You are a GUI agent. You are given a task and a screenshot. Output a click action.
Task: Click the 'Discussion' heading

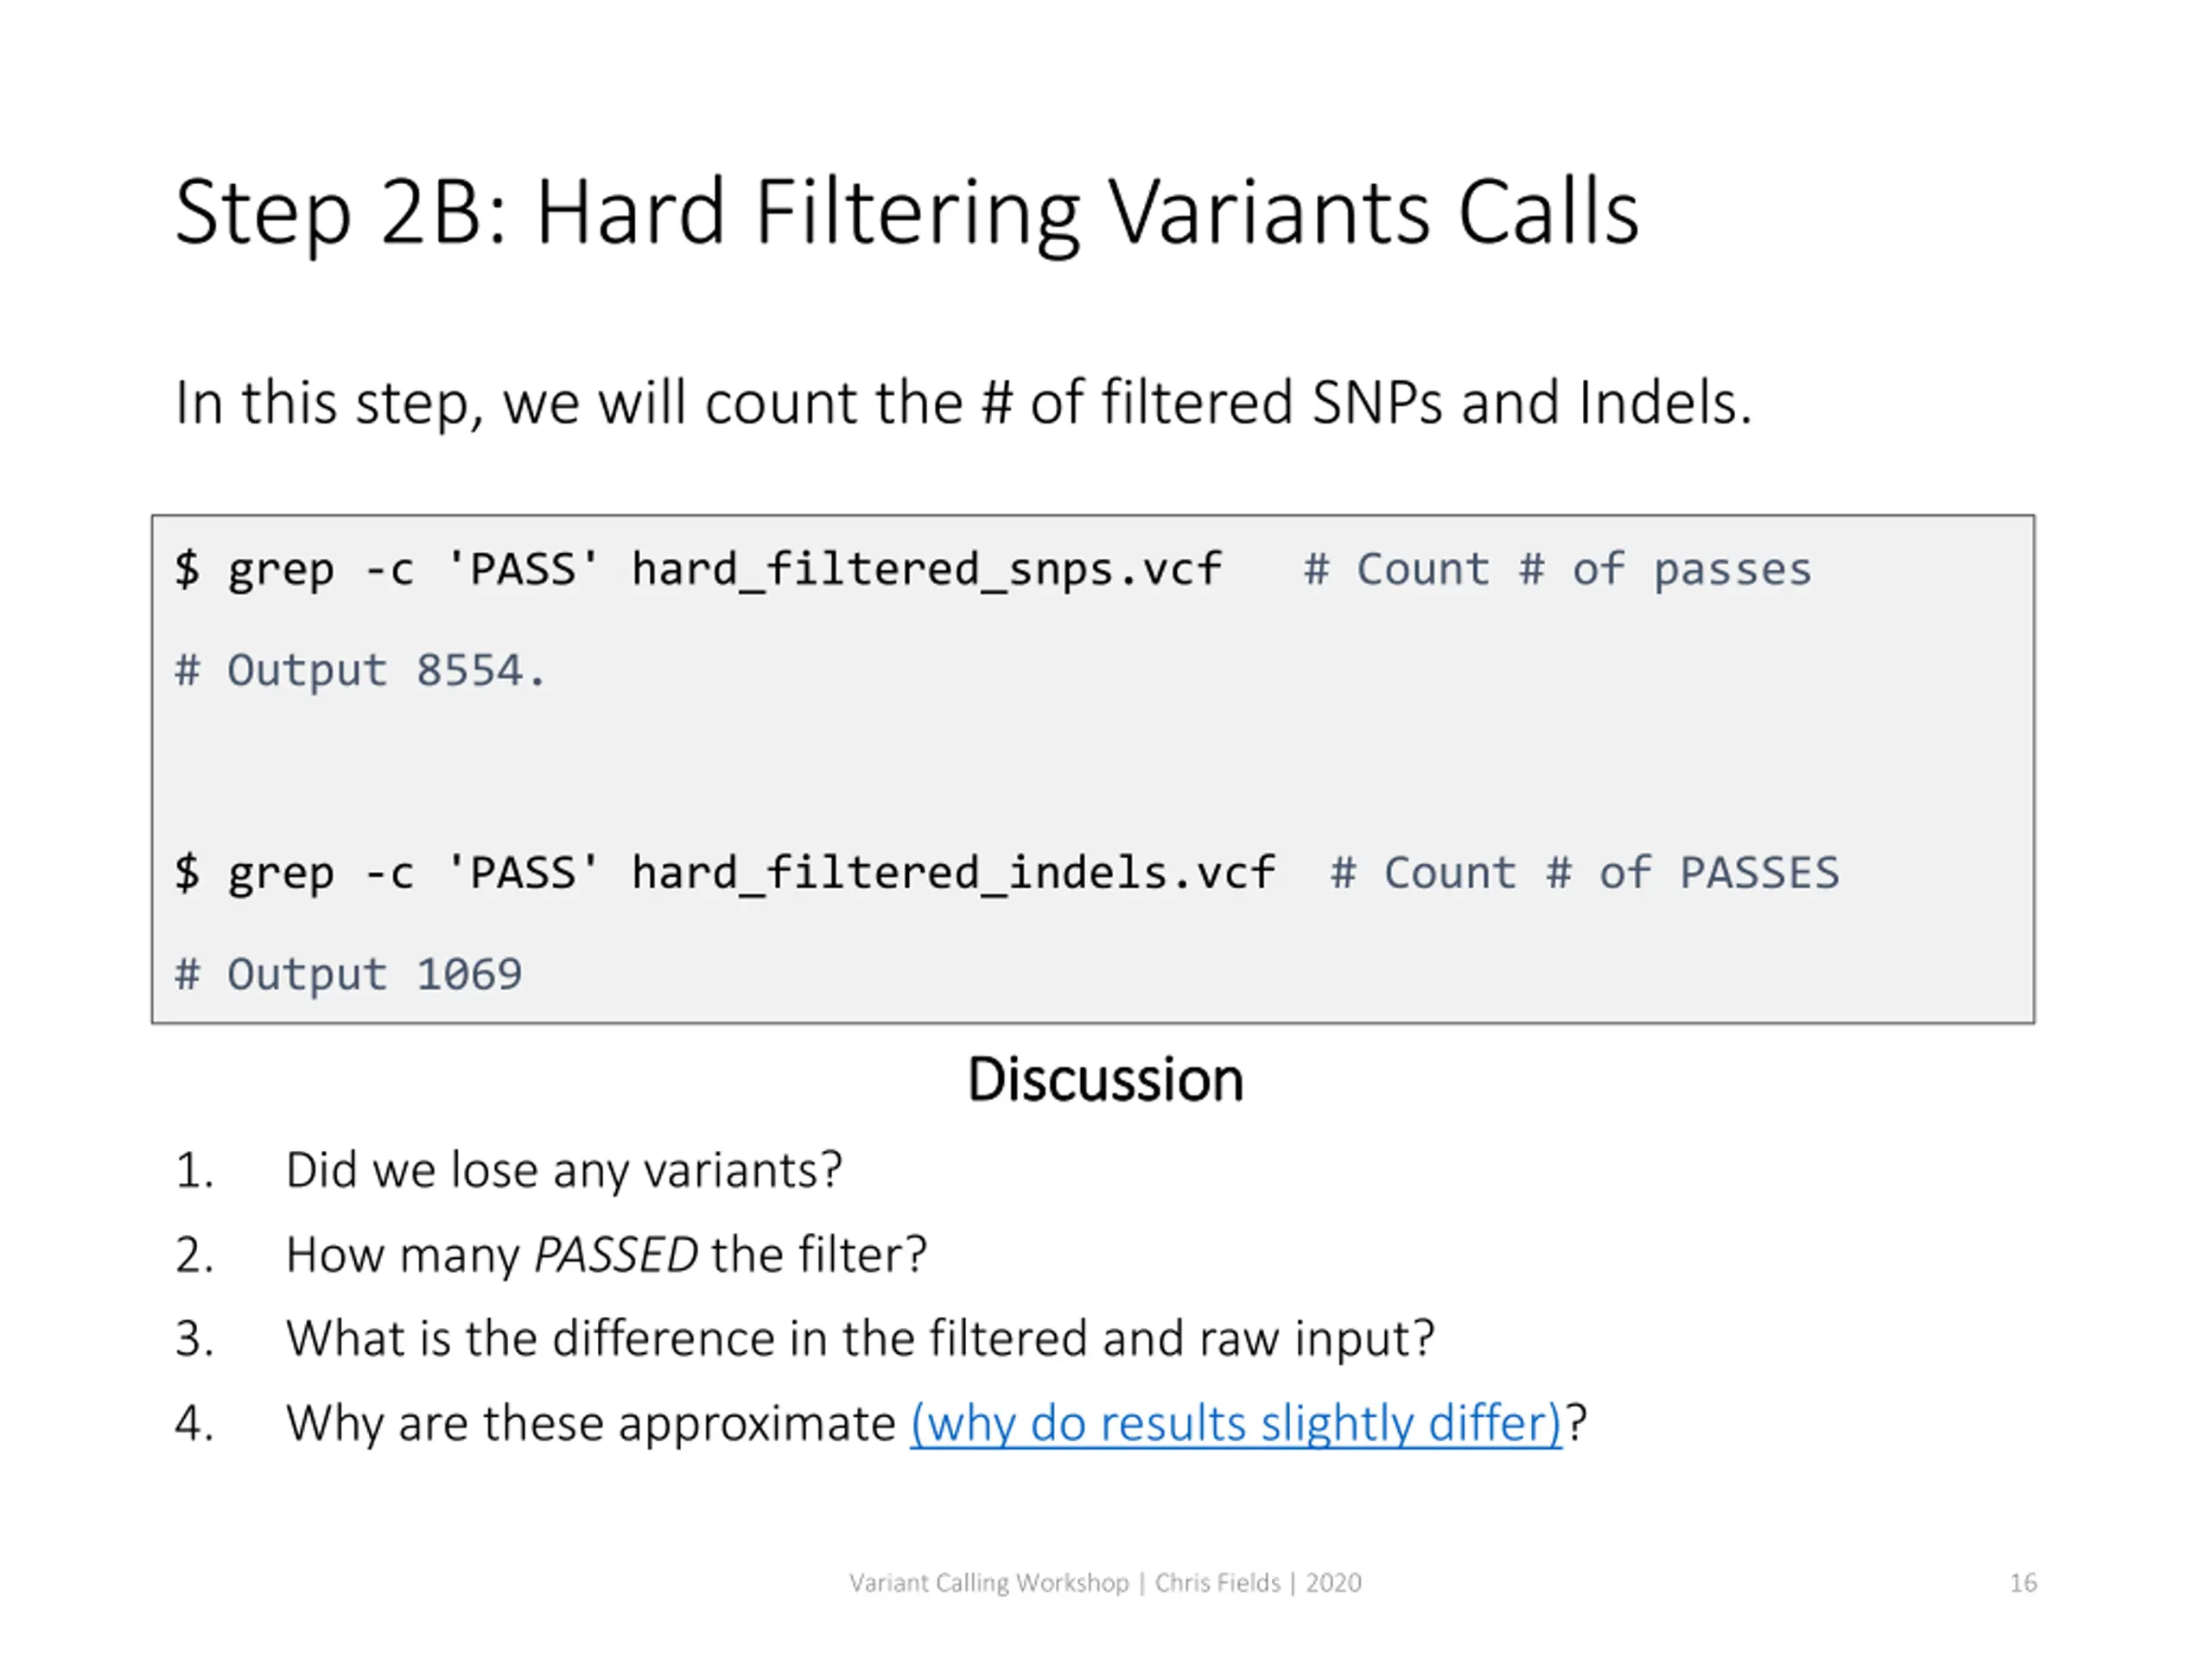pos(1106,1080)
